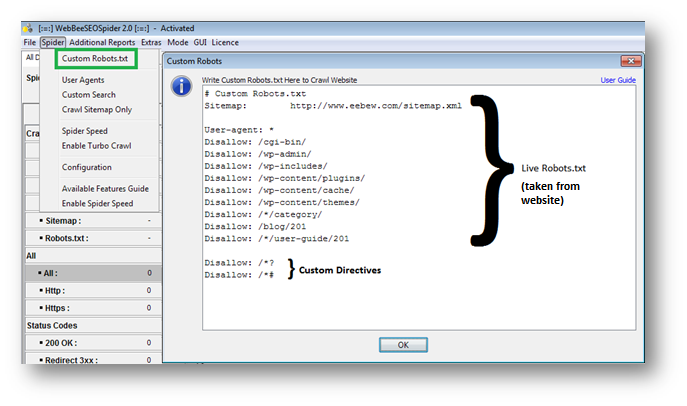Choose Crawl Sitemap Only option

point(97,109)
